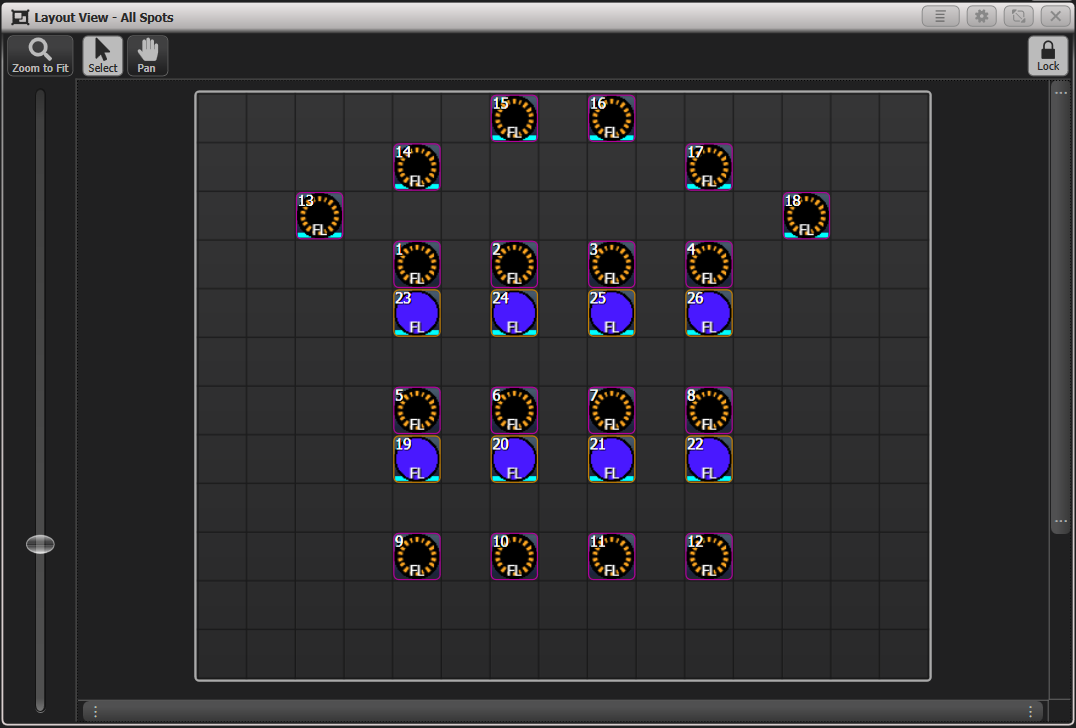The image size is (1076, 728).
Task: Open the Layout View settings gear
Action: point(981,16)
